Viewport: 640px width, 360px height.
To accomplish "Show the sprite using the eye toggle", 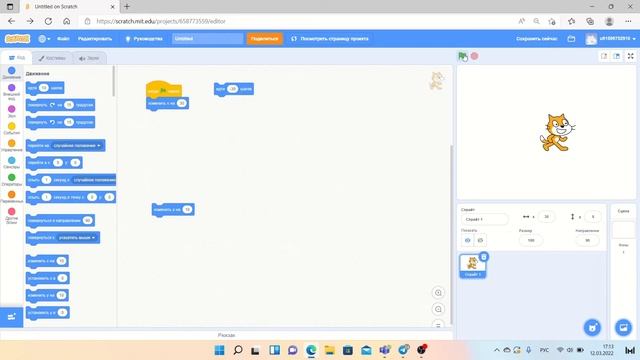I will coord(467,240).
